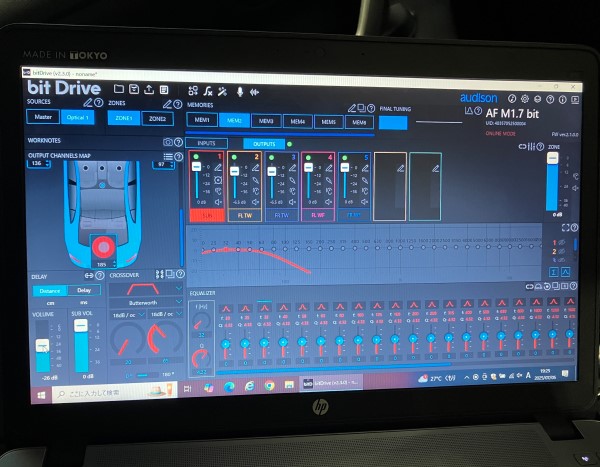
Task: Select memory MEM1
Action: (202, 119)
